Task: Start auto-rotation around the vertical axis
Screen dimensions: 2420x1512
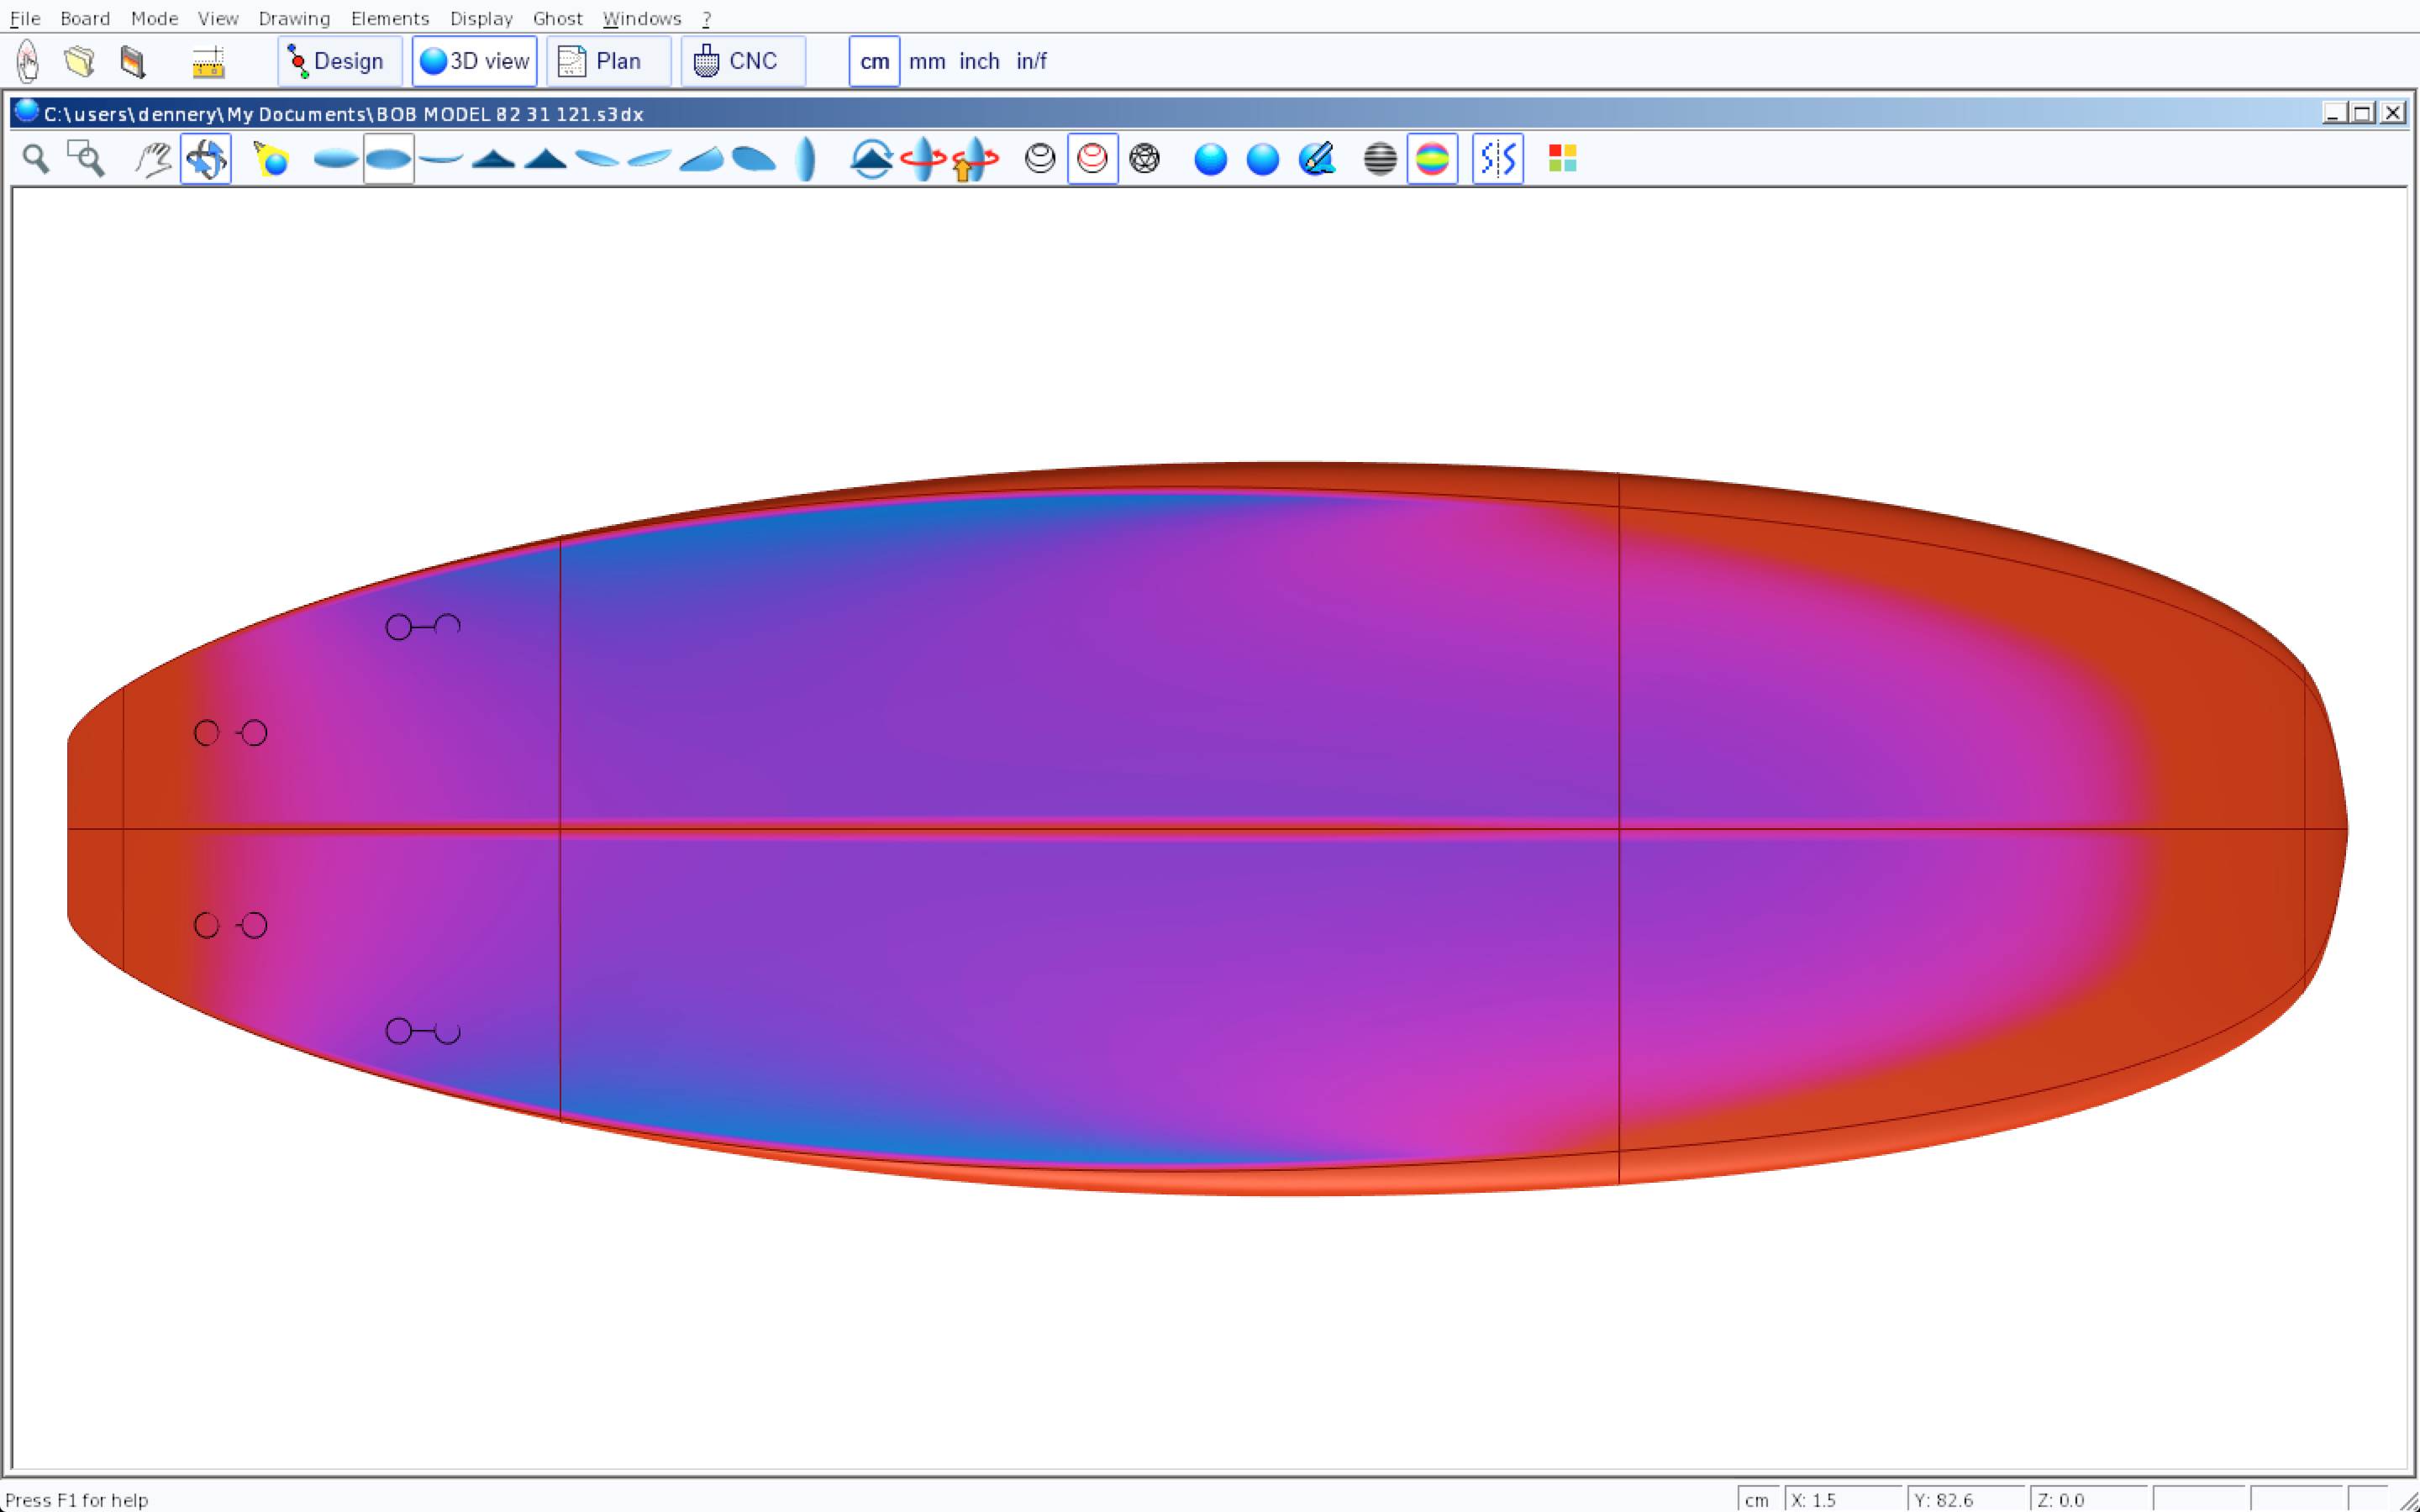Action: (923, 159)
